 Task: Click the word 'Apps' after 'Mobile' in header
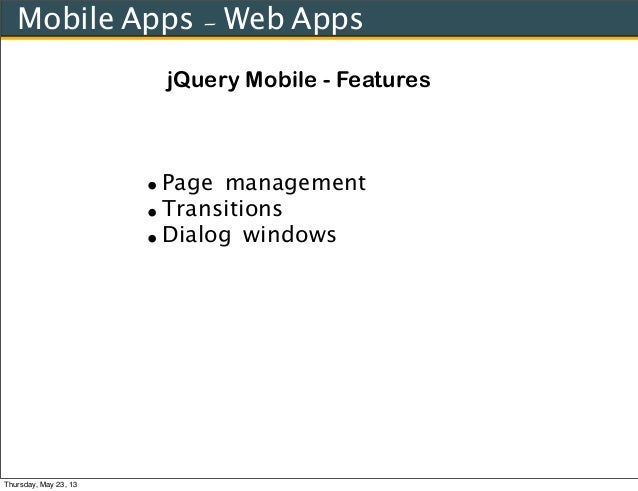click(157, 20)
